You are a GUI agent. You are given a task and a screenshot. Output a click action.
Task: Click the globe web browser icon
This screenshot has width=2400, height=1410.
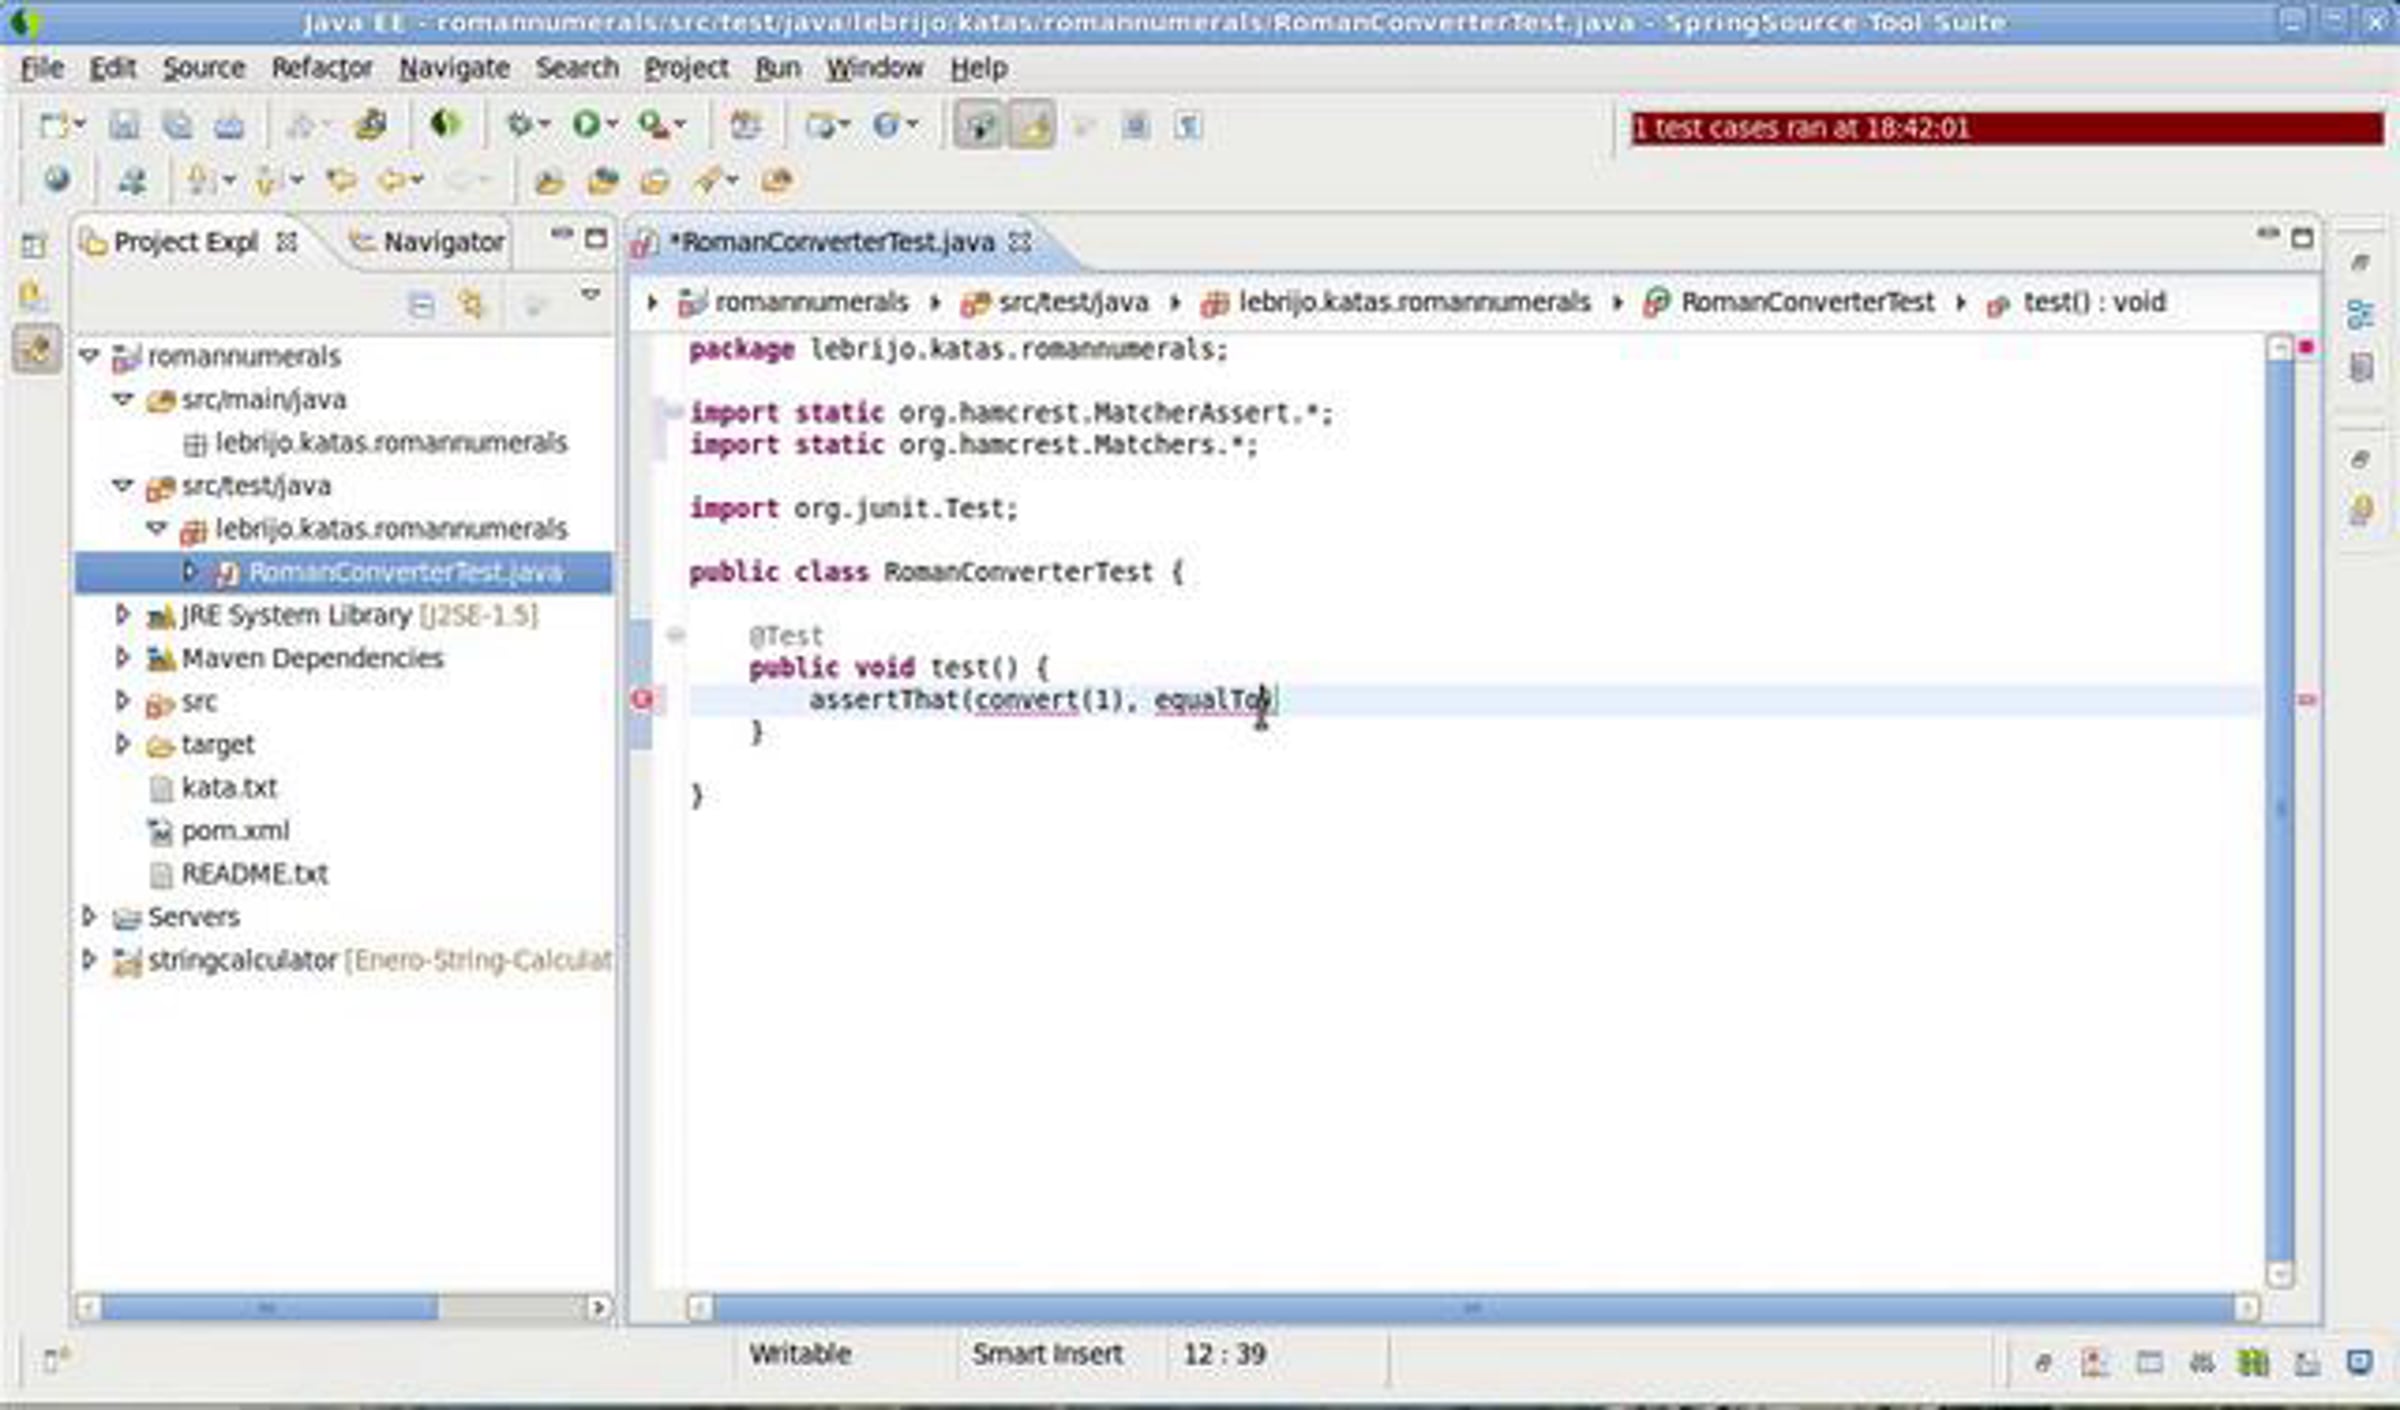(57, 180)
